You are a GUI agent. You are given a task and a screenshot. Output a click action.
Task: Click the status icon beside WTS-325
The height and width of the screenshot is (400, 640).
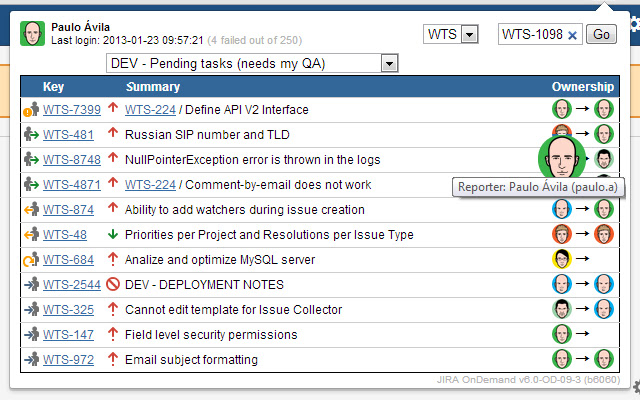click(31, 309)
